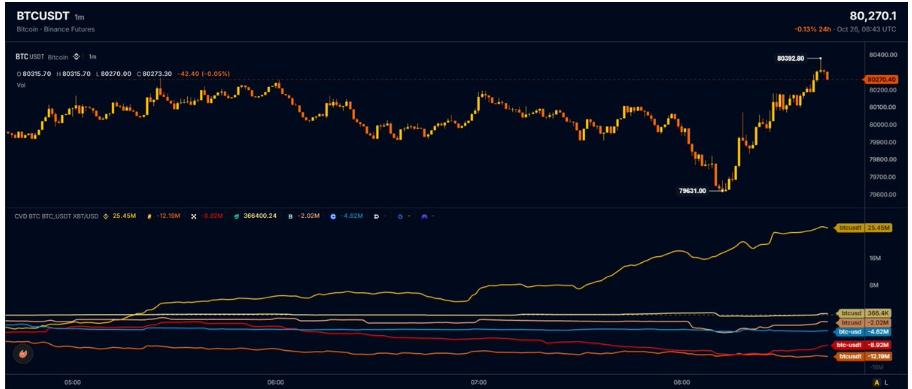Screen dimensions: 912x389
Task: Click the -42.40 (-0.05%) change value
Action: coord(204,74)
